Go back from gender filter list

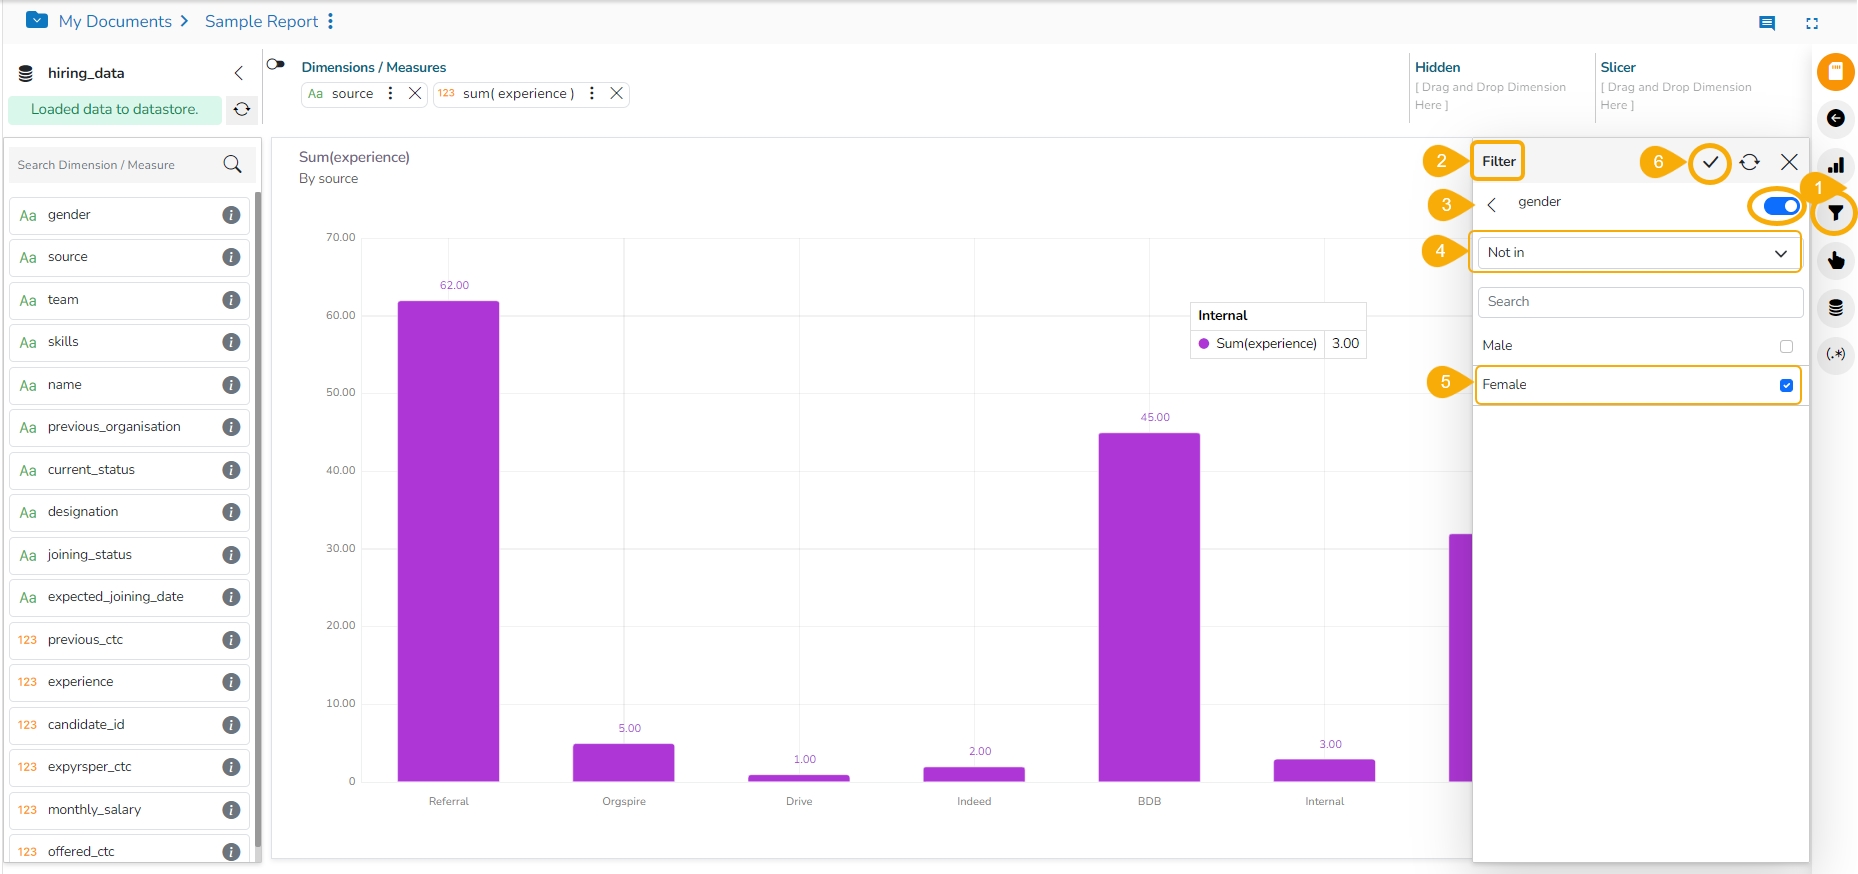(x=1491, y=204)
